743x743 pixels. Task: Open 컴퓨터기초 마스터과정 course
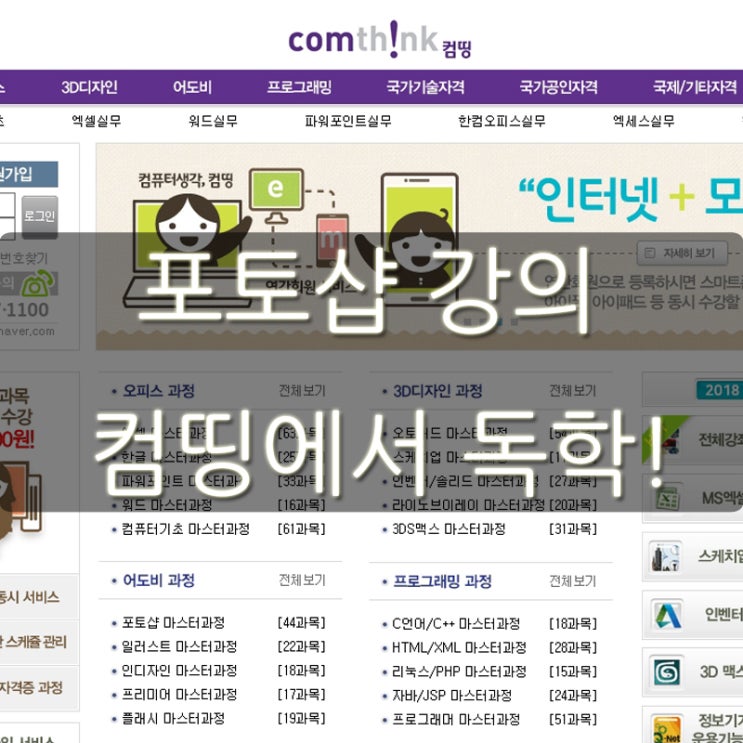pos(185,529)
